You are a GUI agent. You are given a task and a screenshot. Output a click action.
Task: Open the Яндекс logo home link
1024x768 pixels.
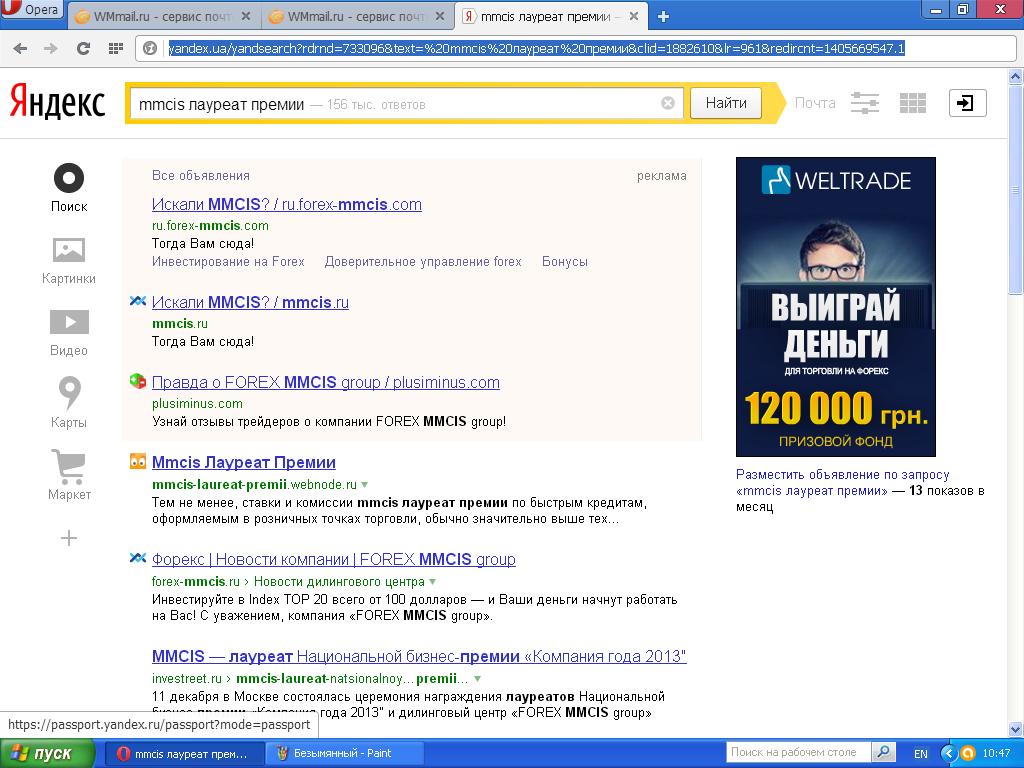57,103
